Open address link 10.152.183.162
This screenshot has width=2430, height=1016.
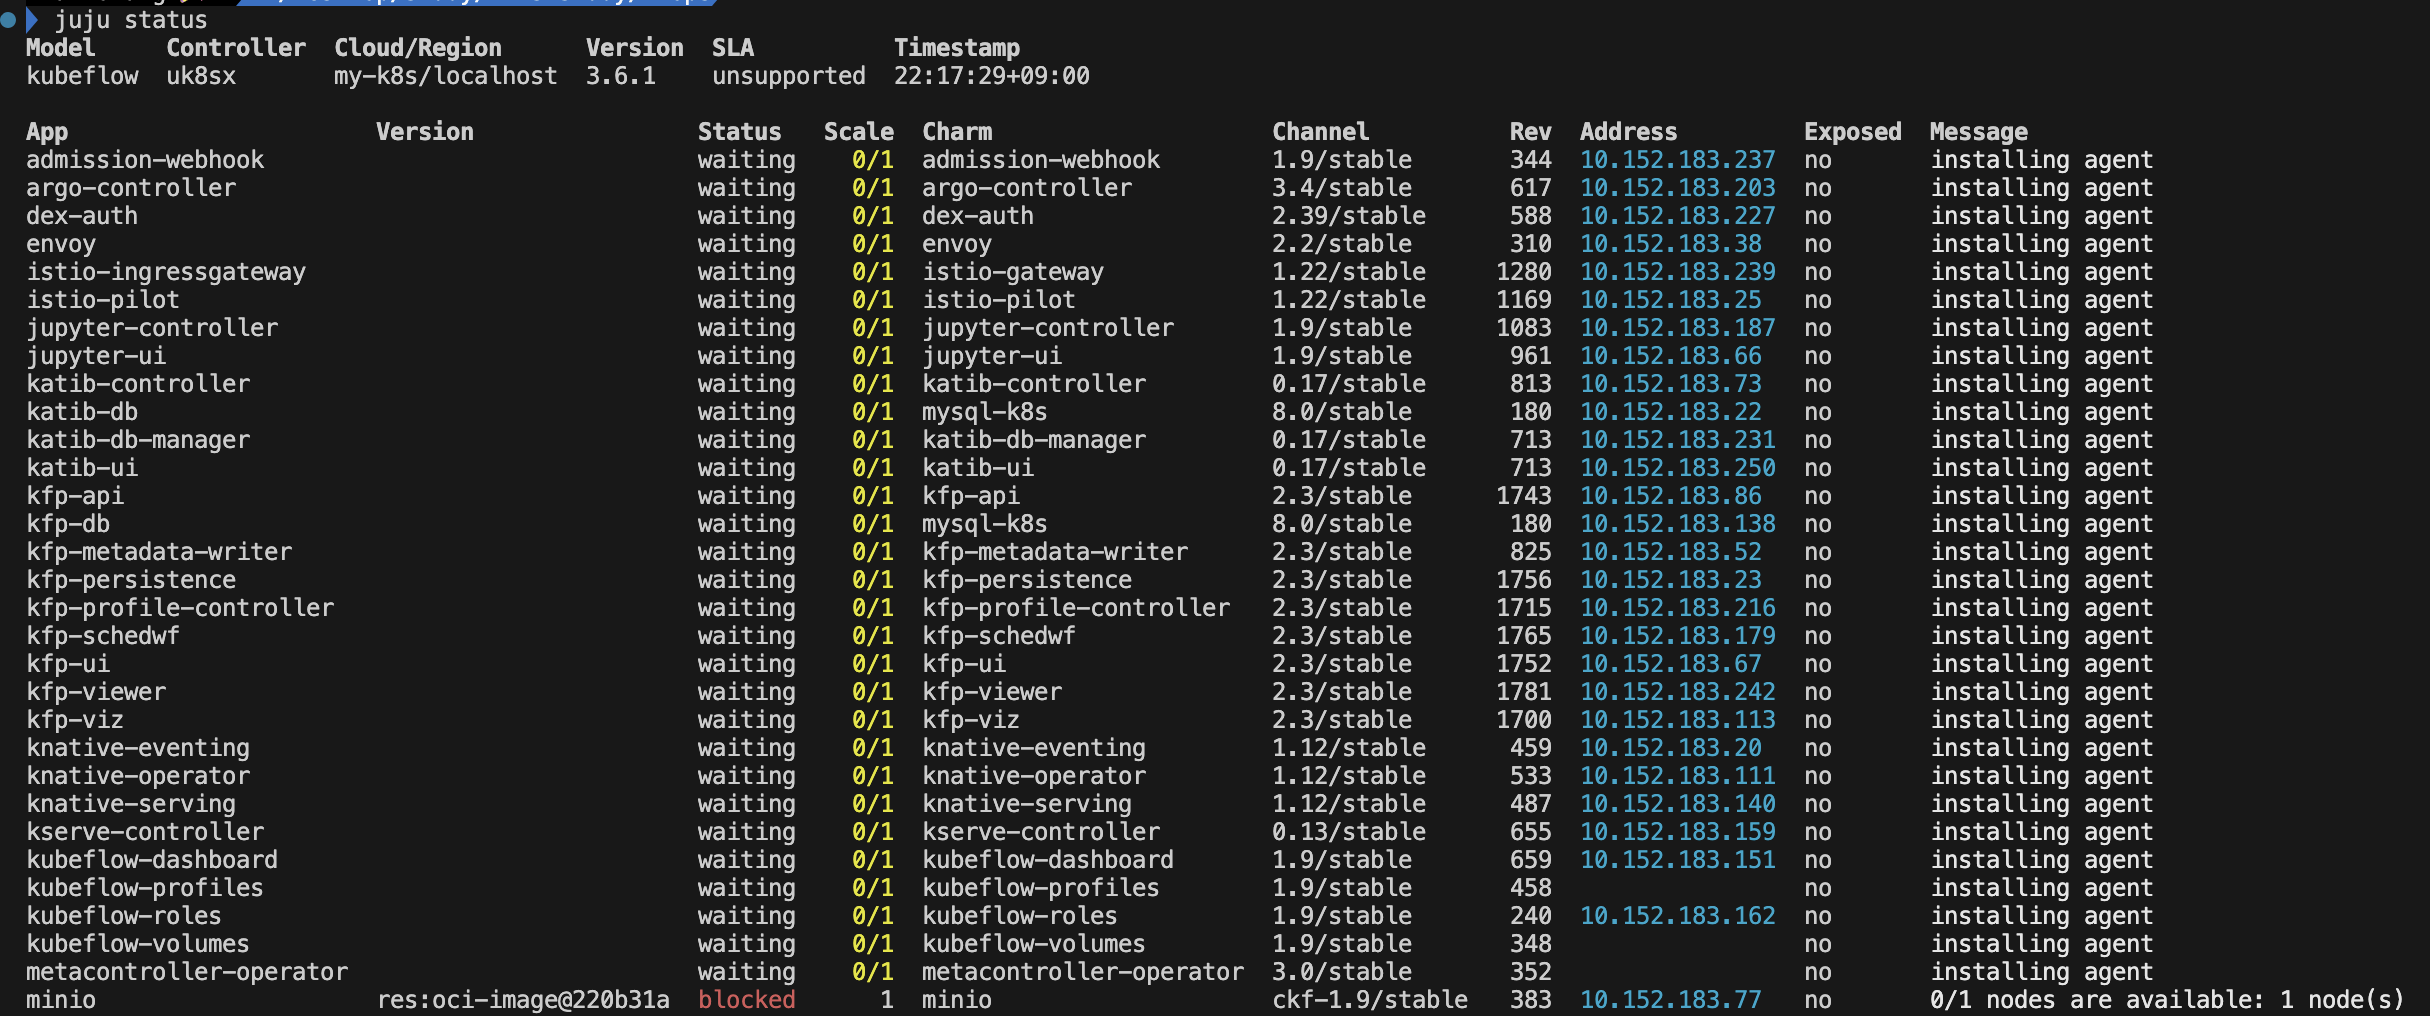click(1678, 916)
